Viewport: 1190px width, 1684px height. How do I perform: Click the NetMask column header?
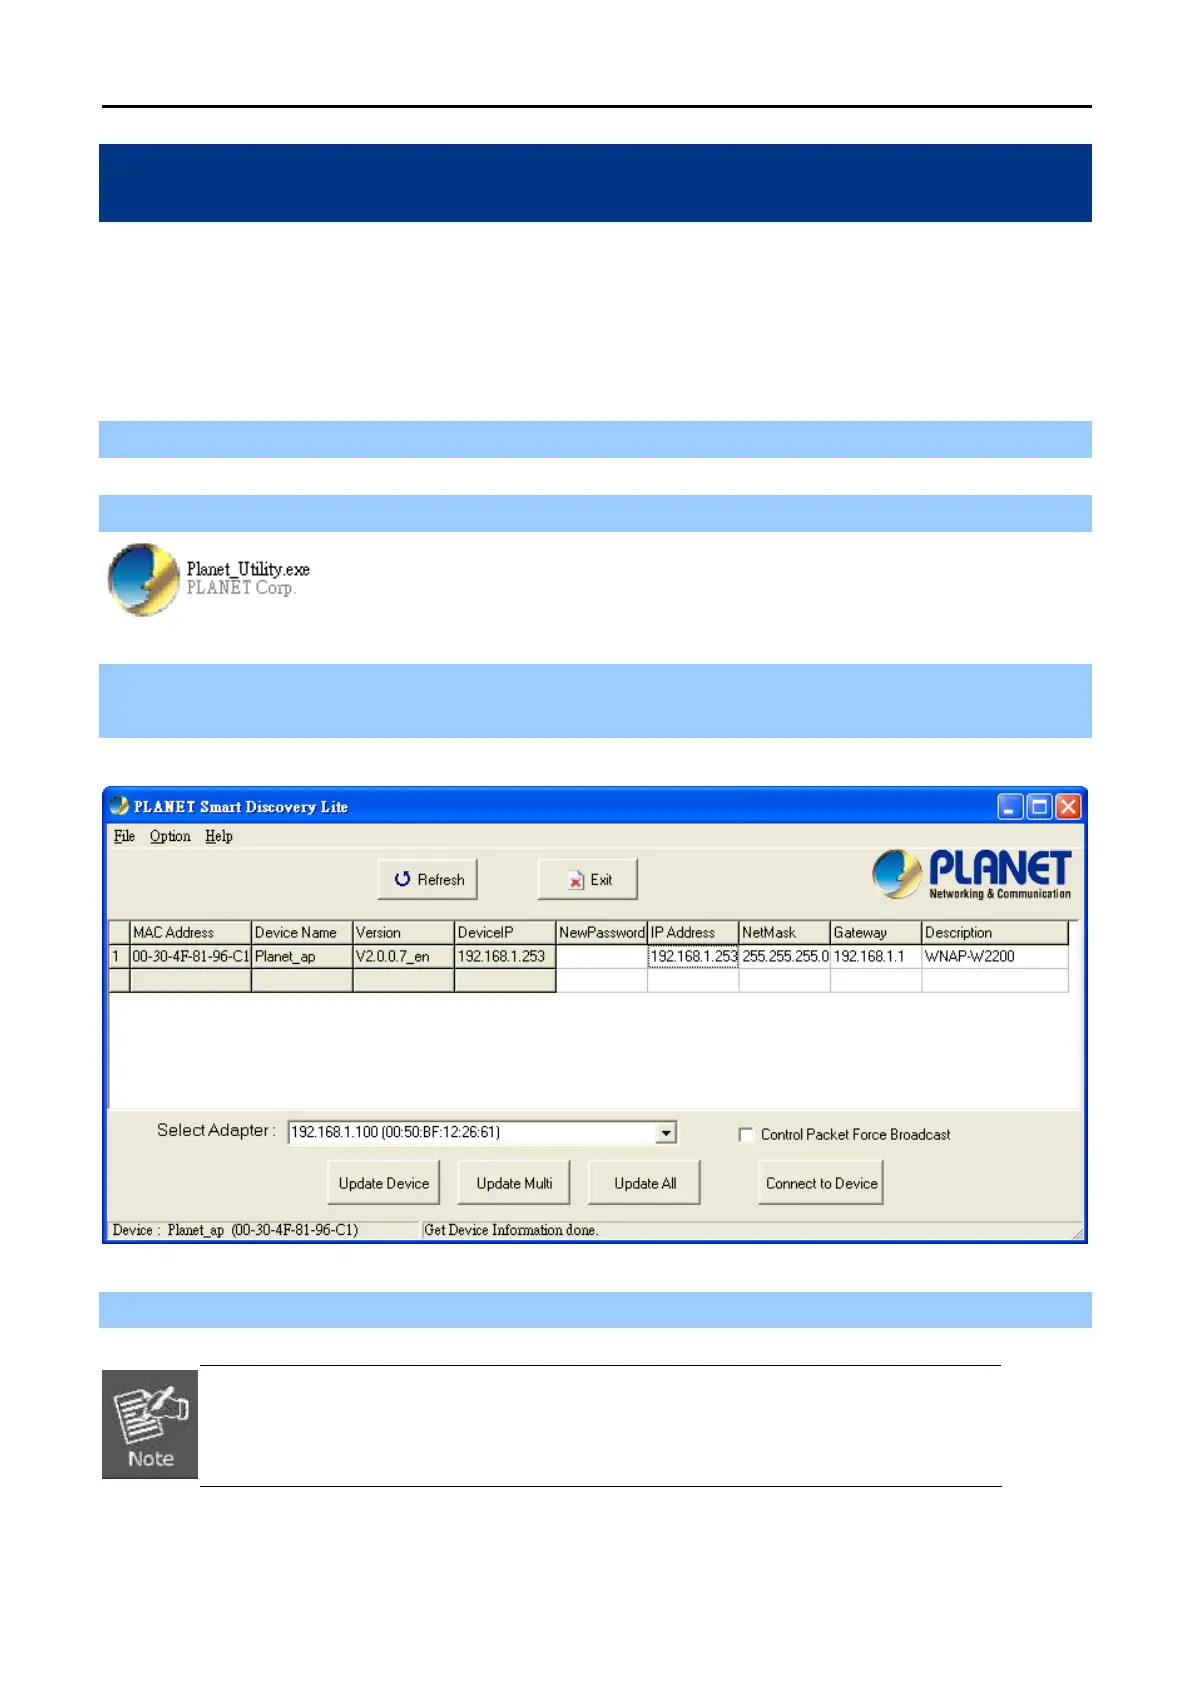(x=785, y=932)
